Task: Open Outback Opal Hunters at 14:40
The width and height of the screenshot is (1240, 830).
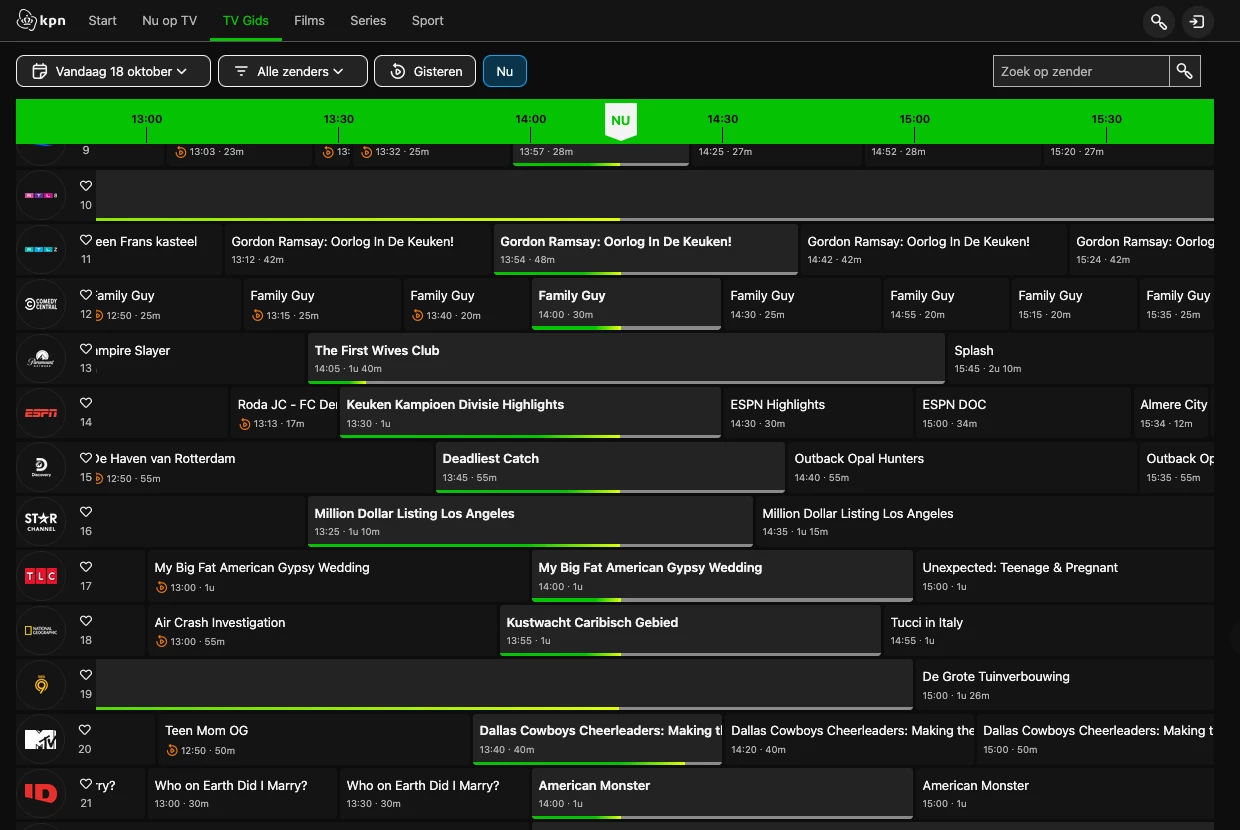Action: click(x=962, y=467)
